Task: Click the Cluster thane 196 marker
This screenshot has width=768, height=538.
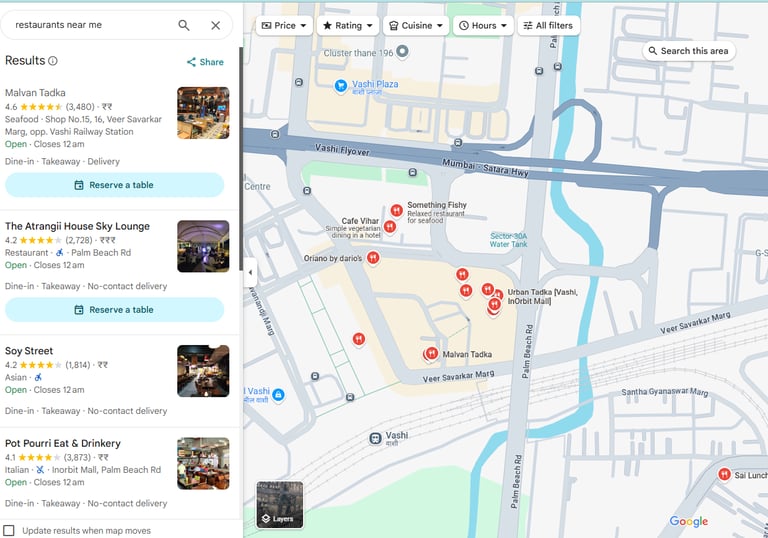Action: [402, 51]
